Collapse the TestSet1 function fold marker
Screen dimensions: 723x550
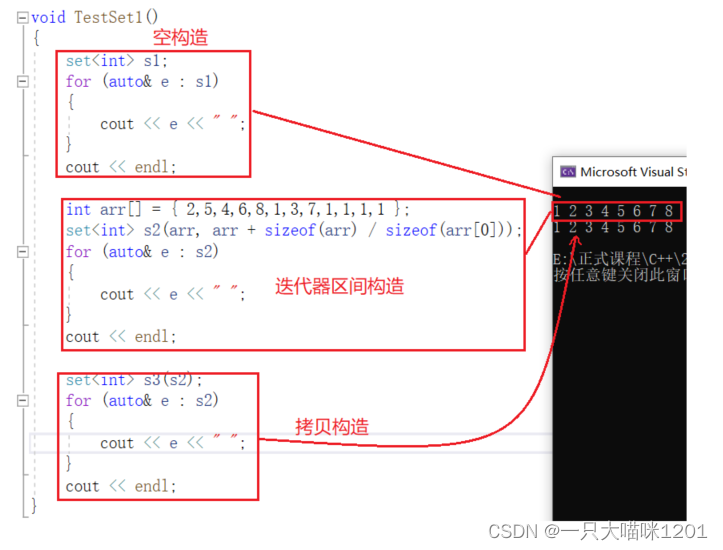pos(22,18)
